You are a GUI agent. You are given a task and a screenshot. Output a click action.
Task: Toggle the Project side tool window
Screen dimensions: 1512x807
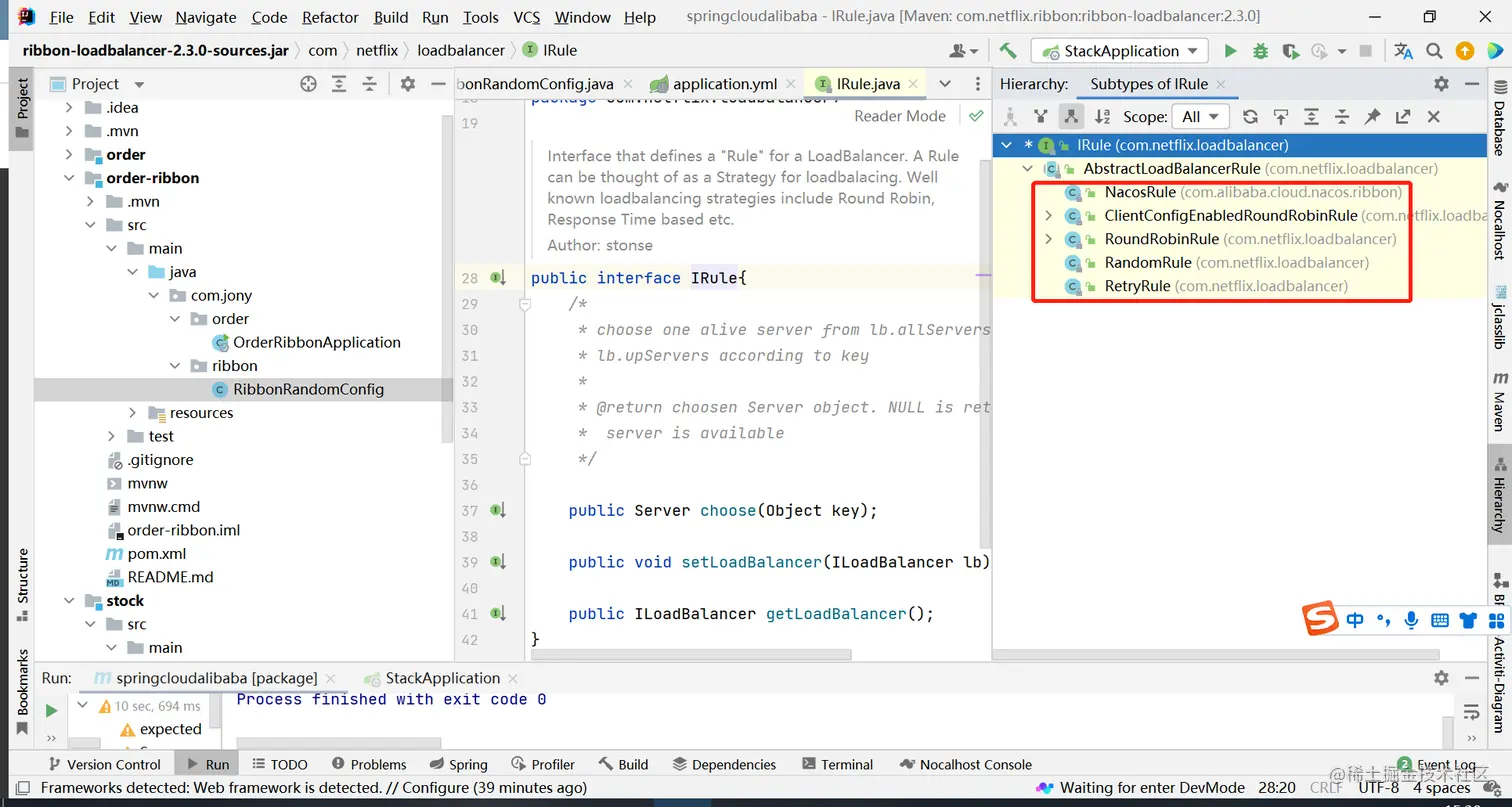(x=22, y=108)
